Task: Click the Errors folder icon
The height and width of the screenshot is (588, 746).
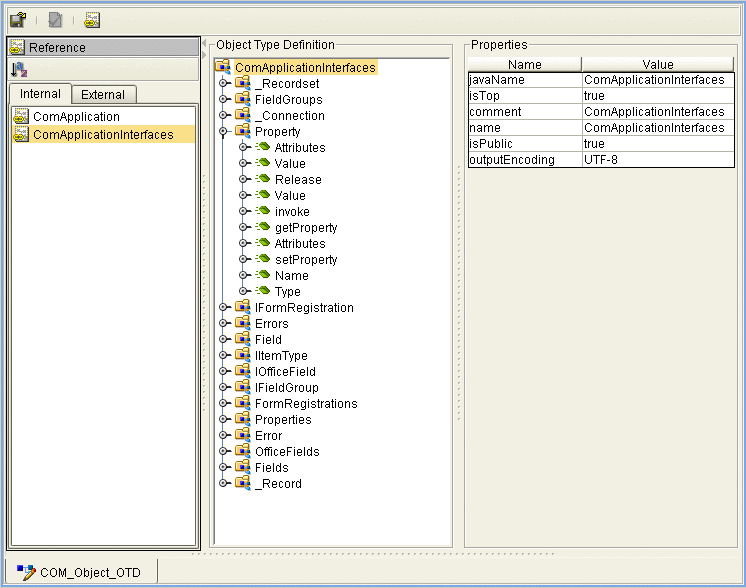Action: tap(243, 323)
